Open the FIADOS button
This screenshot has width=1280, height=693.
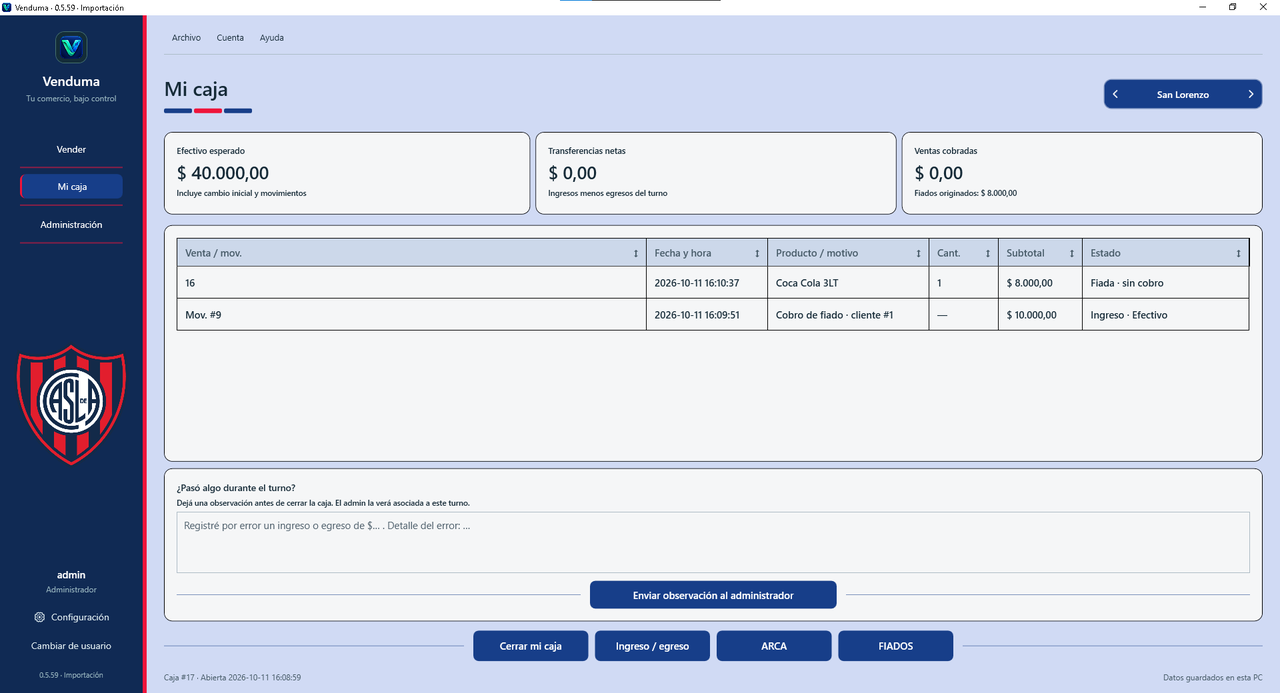[x=896, y=646]
